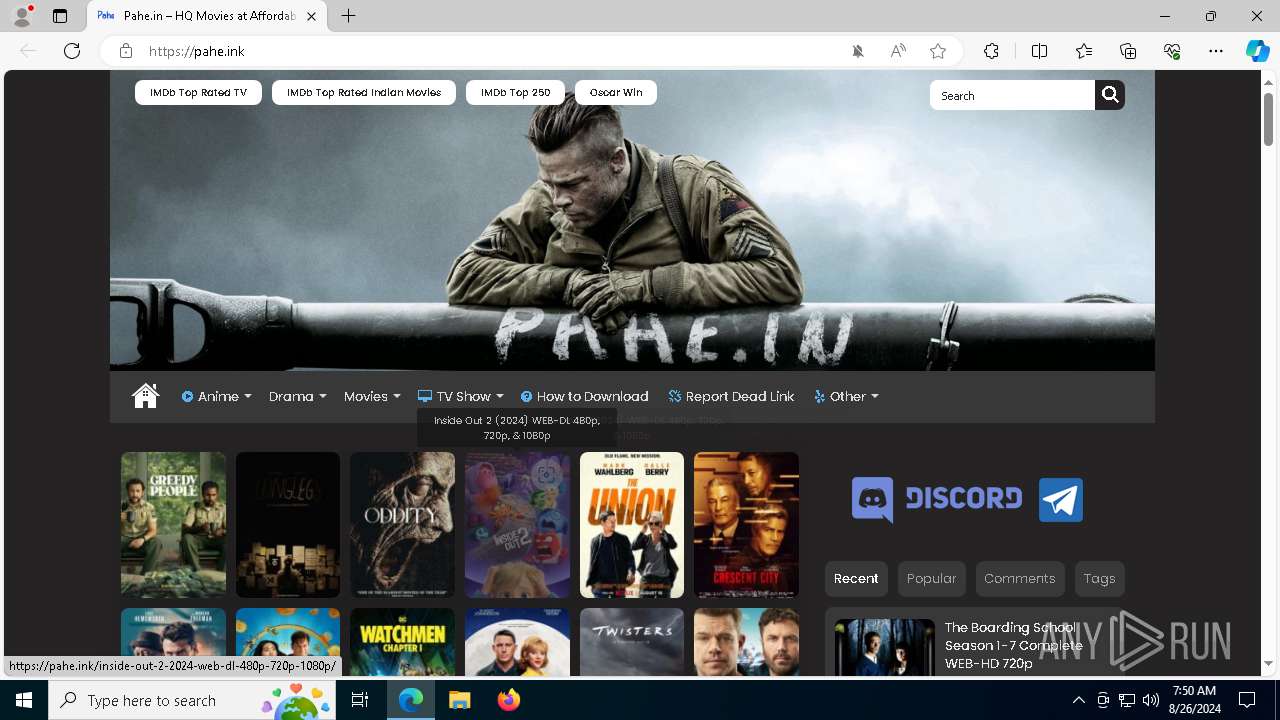Close the Pahe.in tab
Image resolution: width=1280 pixels, height=720 pixels.
coord(312,16)
